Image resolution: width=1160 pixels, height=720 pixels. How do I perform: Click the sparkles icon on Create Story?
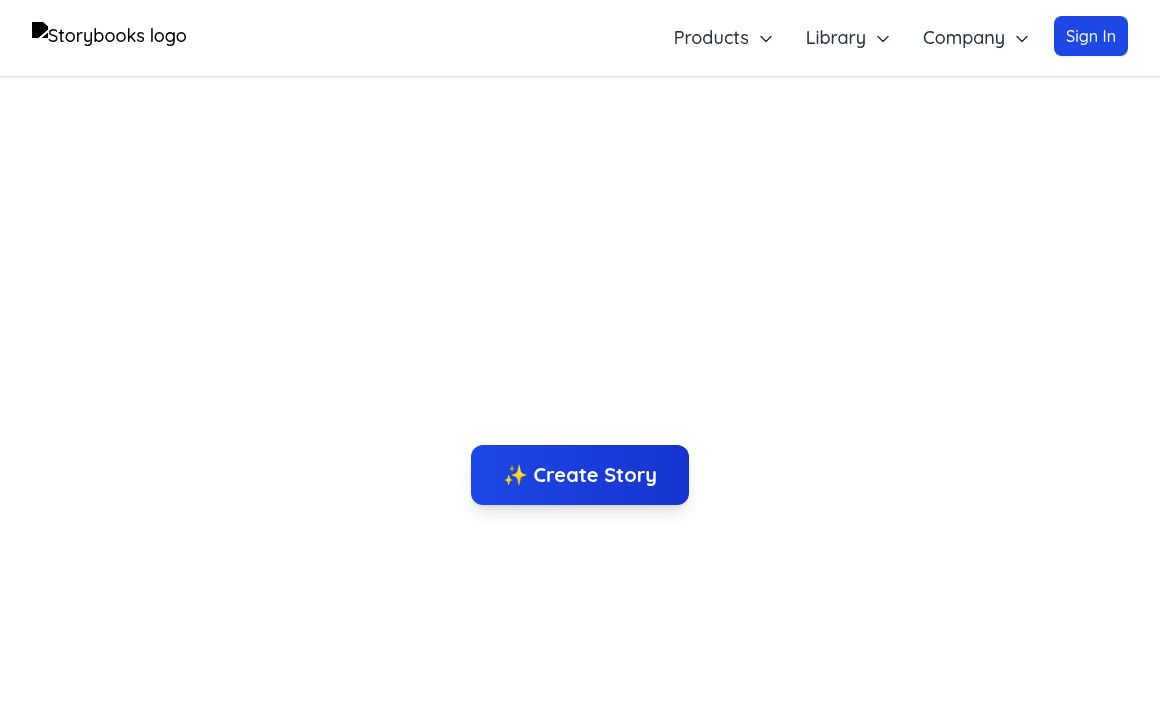pyautogui.click(x=515, y=475)
